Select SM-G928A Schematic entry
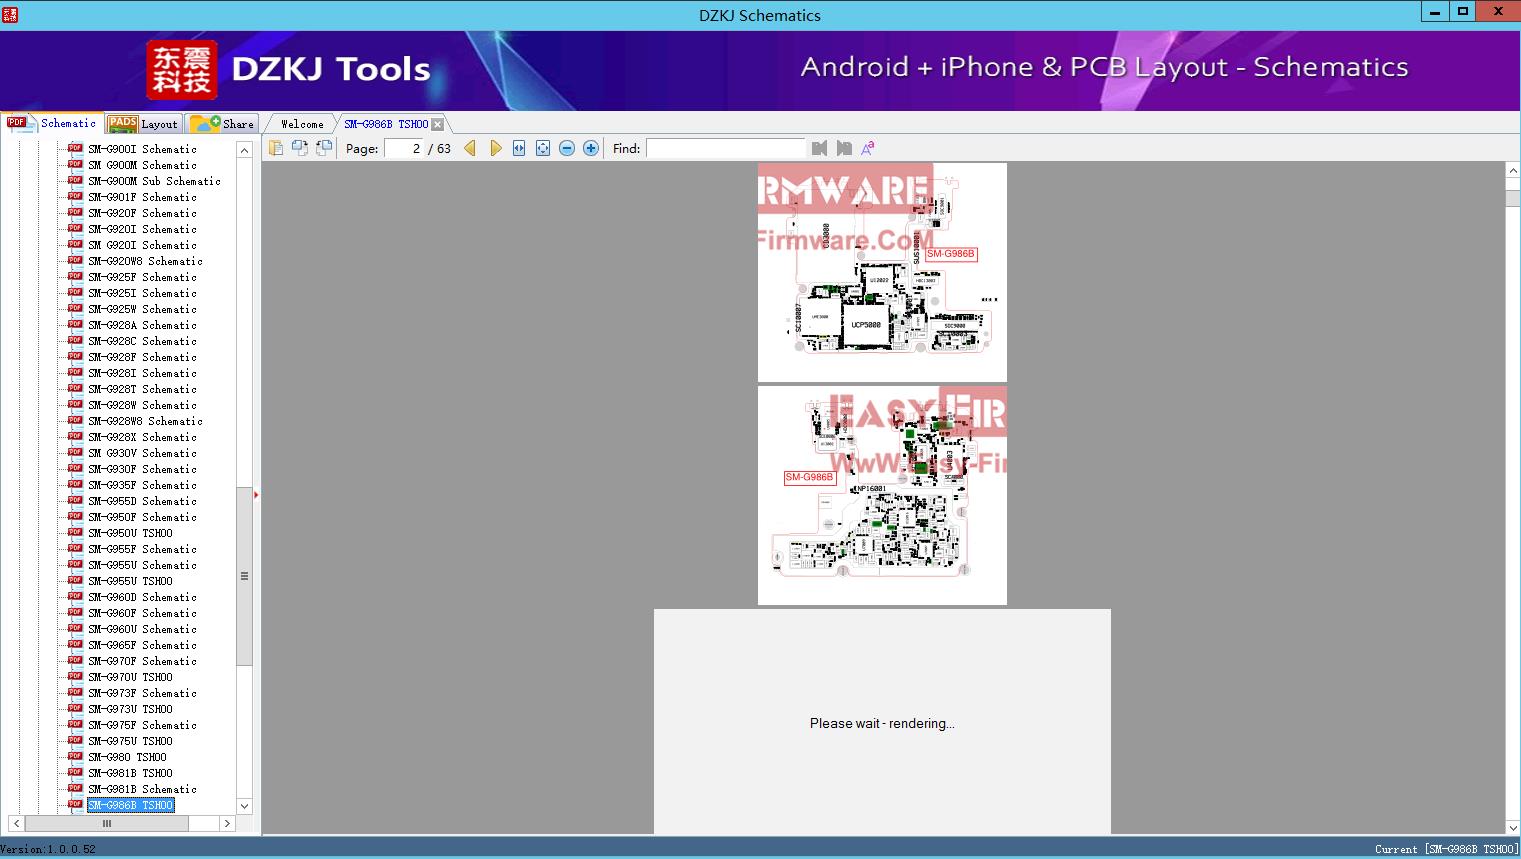Image resolution: width=1521 pixels, height=859 pixels. point(142,325)
